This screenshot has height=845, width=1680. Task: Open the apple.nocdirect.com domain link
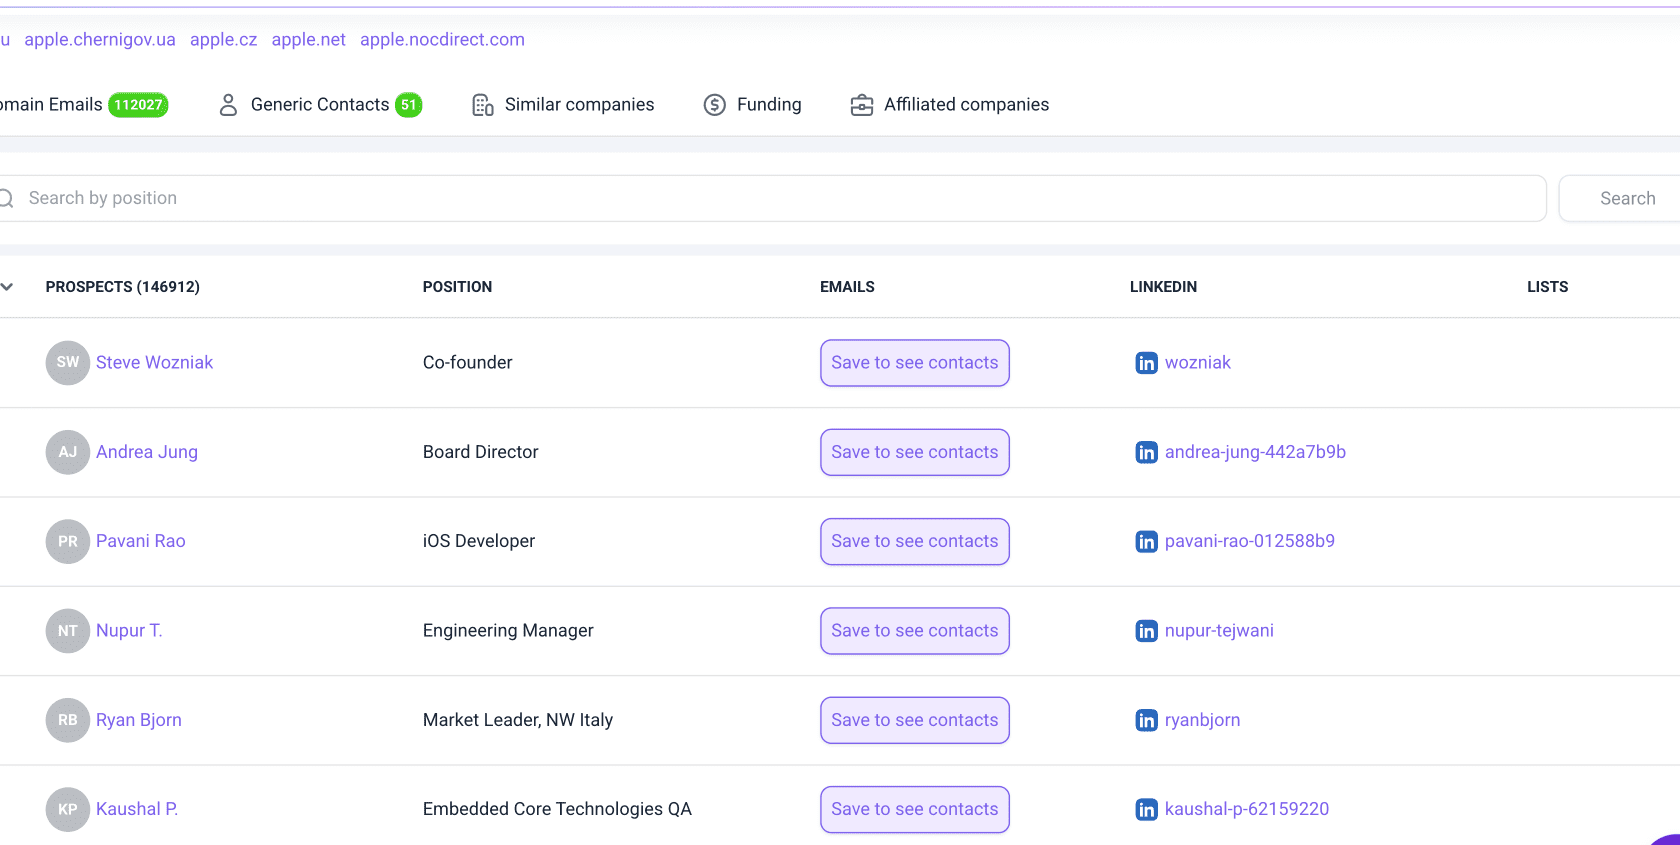pyautogui.click(x=442, y=40)
